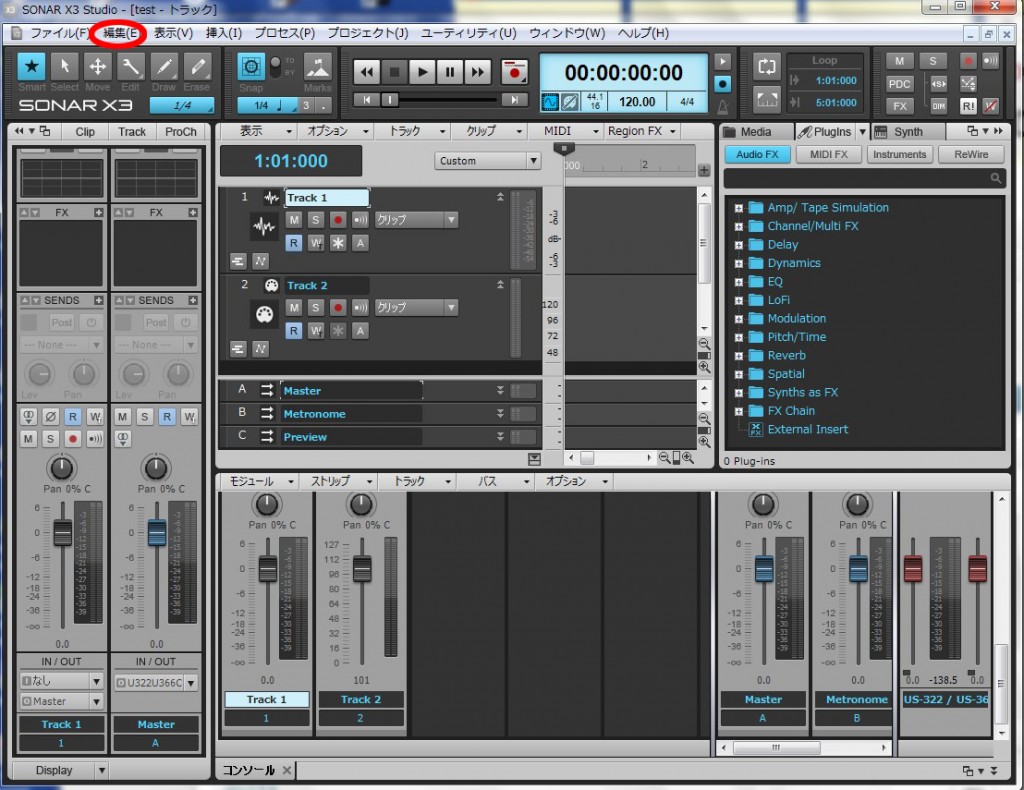Close the コンソール tab

coord(287,770)
